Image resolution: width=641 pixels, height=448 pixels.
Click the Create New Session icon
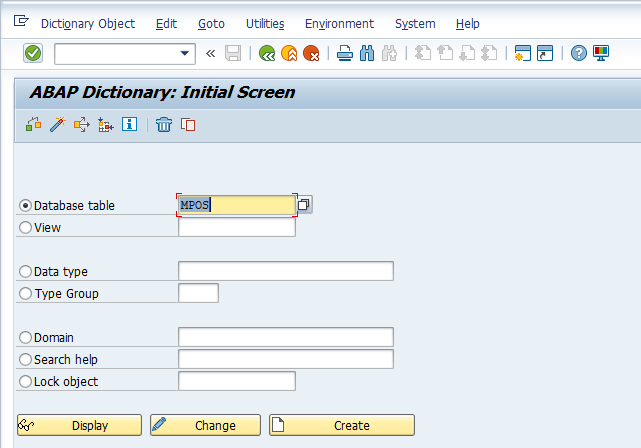pos(522,54)
